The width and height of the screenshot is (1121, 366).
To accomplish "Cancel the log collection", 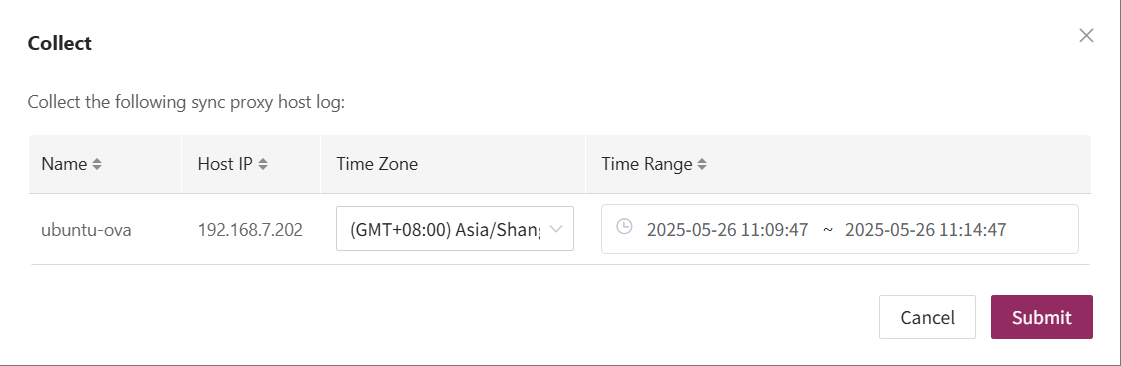I will tap(927, 317).
